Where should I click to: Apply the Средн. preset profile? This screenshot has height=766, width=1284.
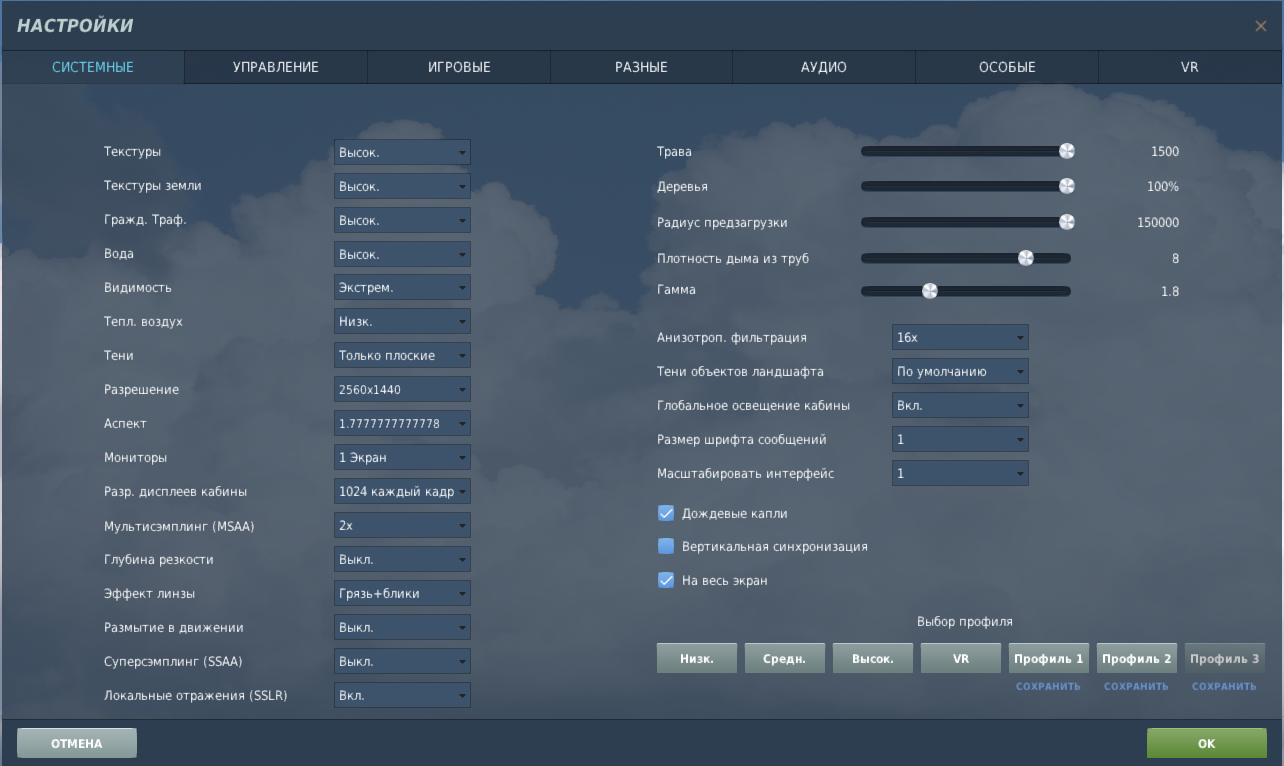tap(785, 659)
